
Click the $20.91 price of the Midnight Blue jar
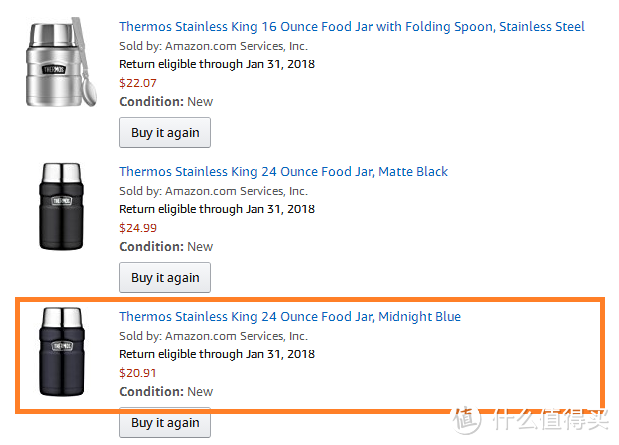click(138, 373)
